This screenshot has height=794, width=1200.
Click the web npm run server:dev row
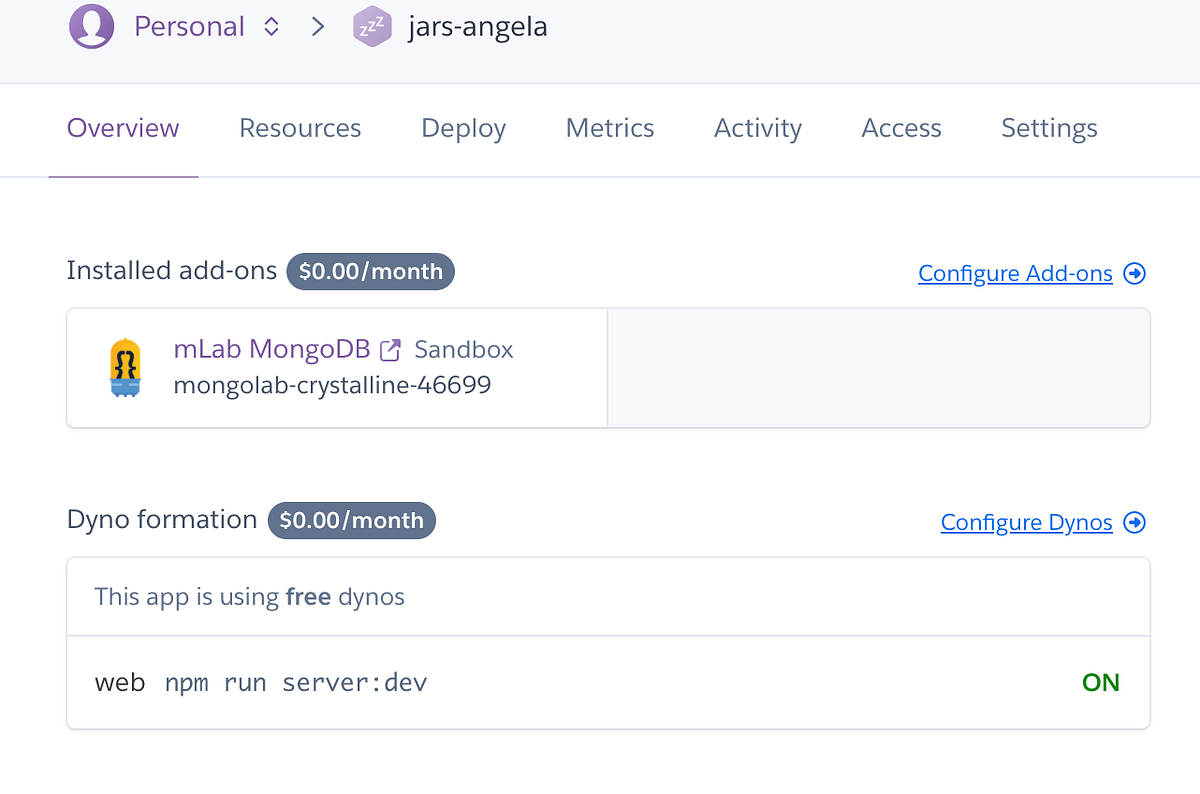(261, 683)
